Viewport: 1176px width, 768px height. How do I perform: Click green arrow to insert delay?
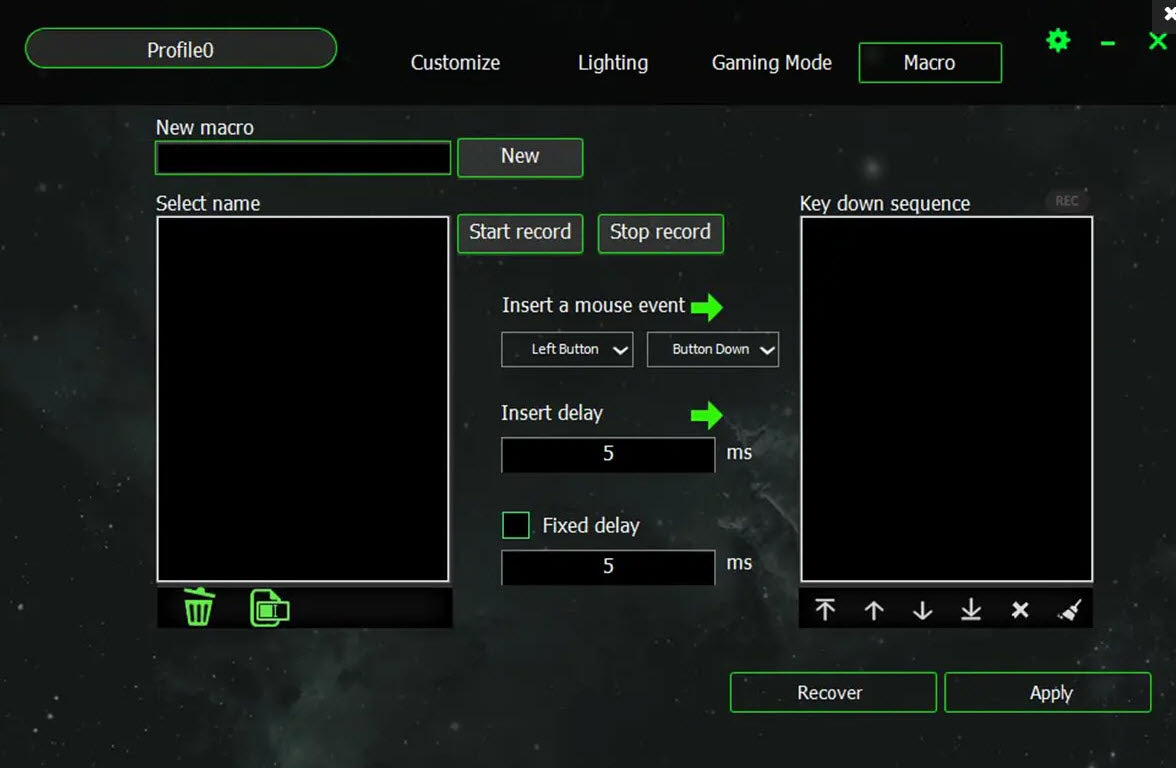pyautogui.click(x=707, y=414)
